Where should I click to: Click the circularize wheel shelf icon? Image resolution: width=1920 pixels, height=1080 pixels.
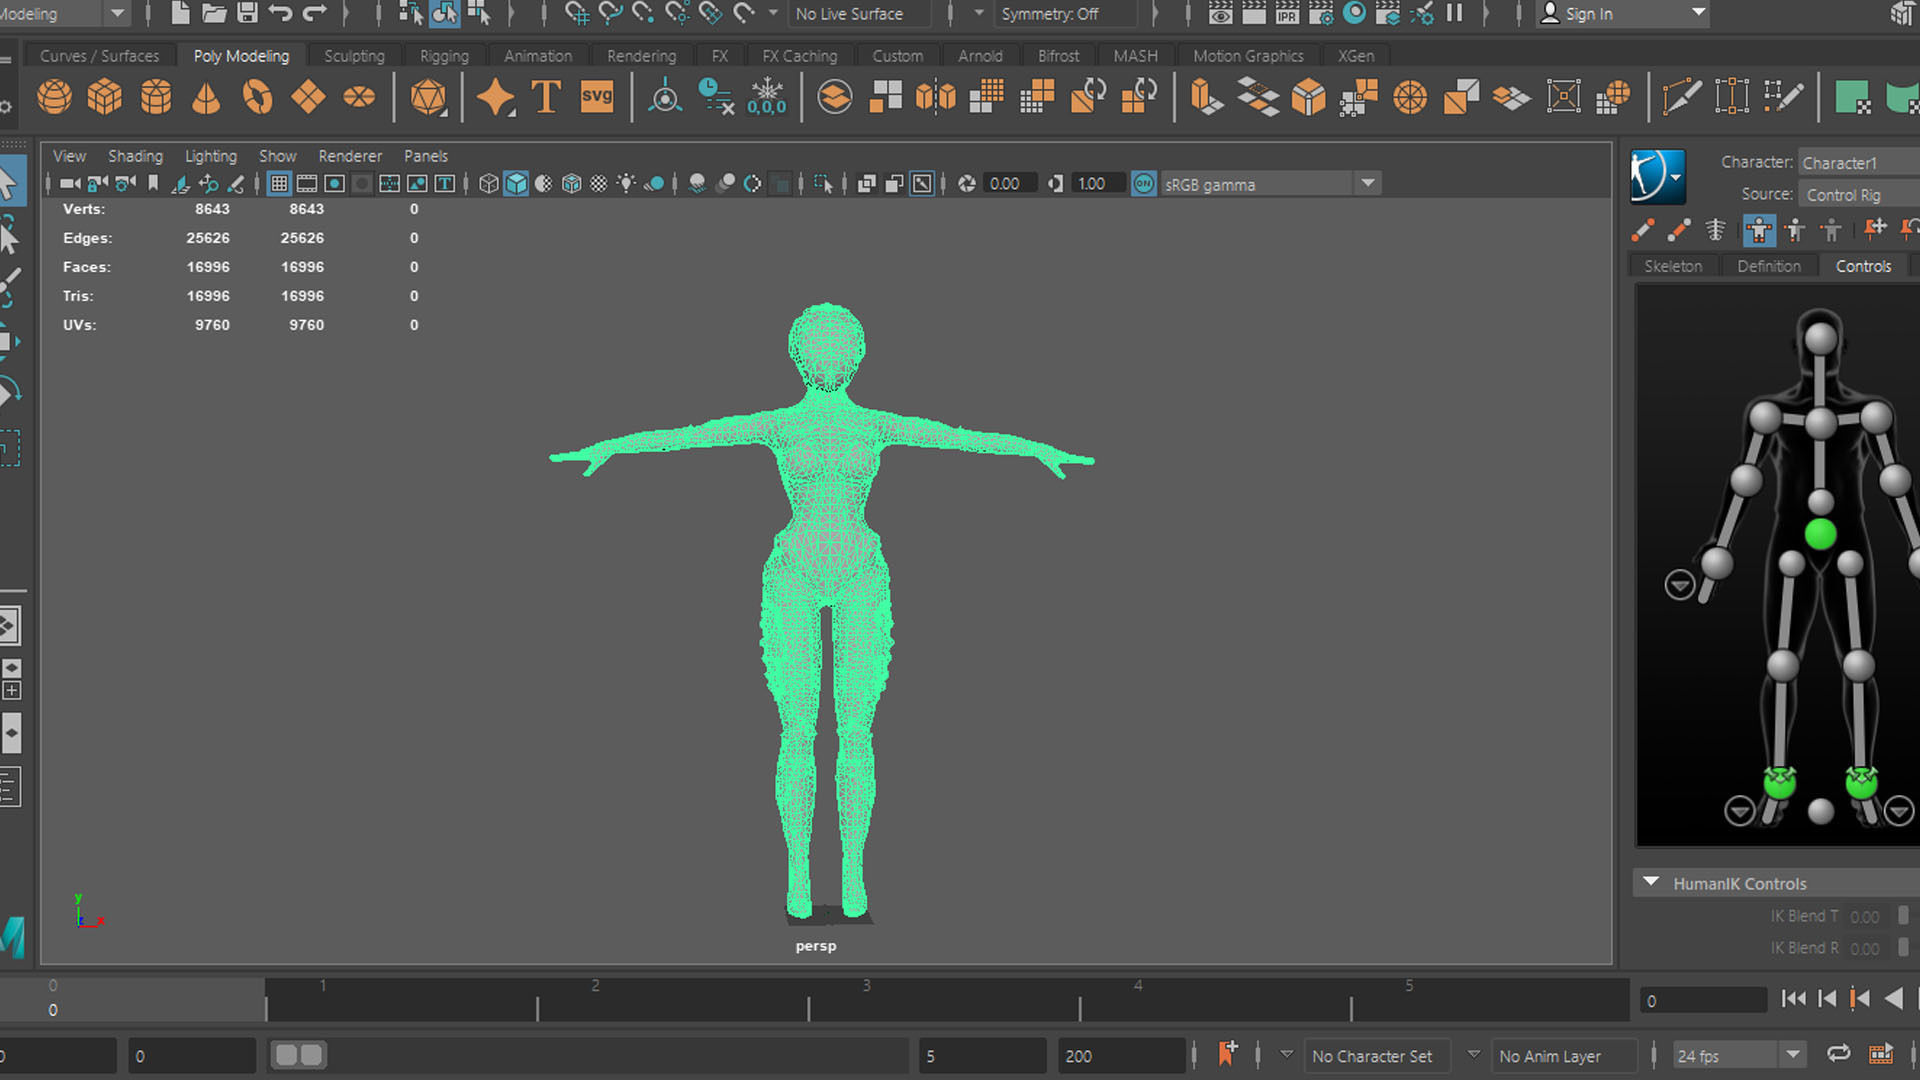(x=1410, y=97)
